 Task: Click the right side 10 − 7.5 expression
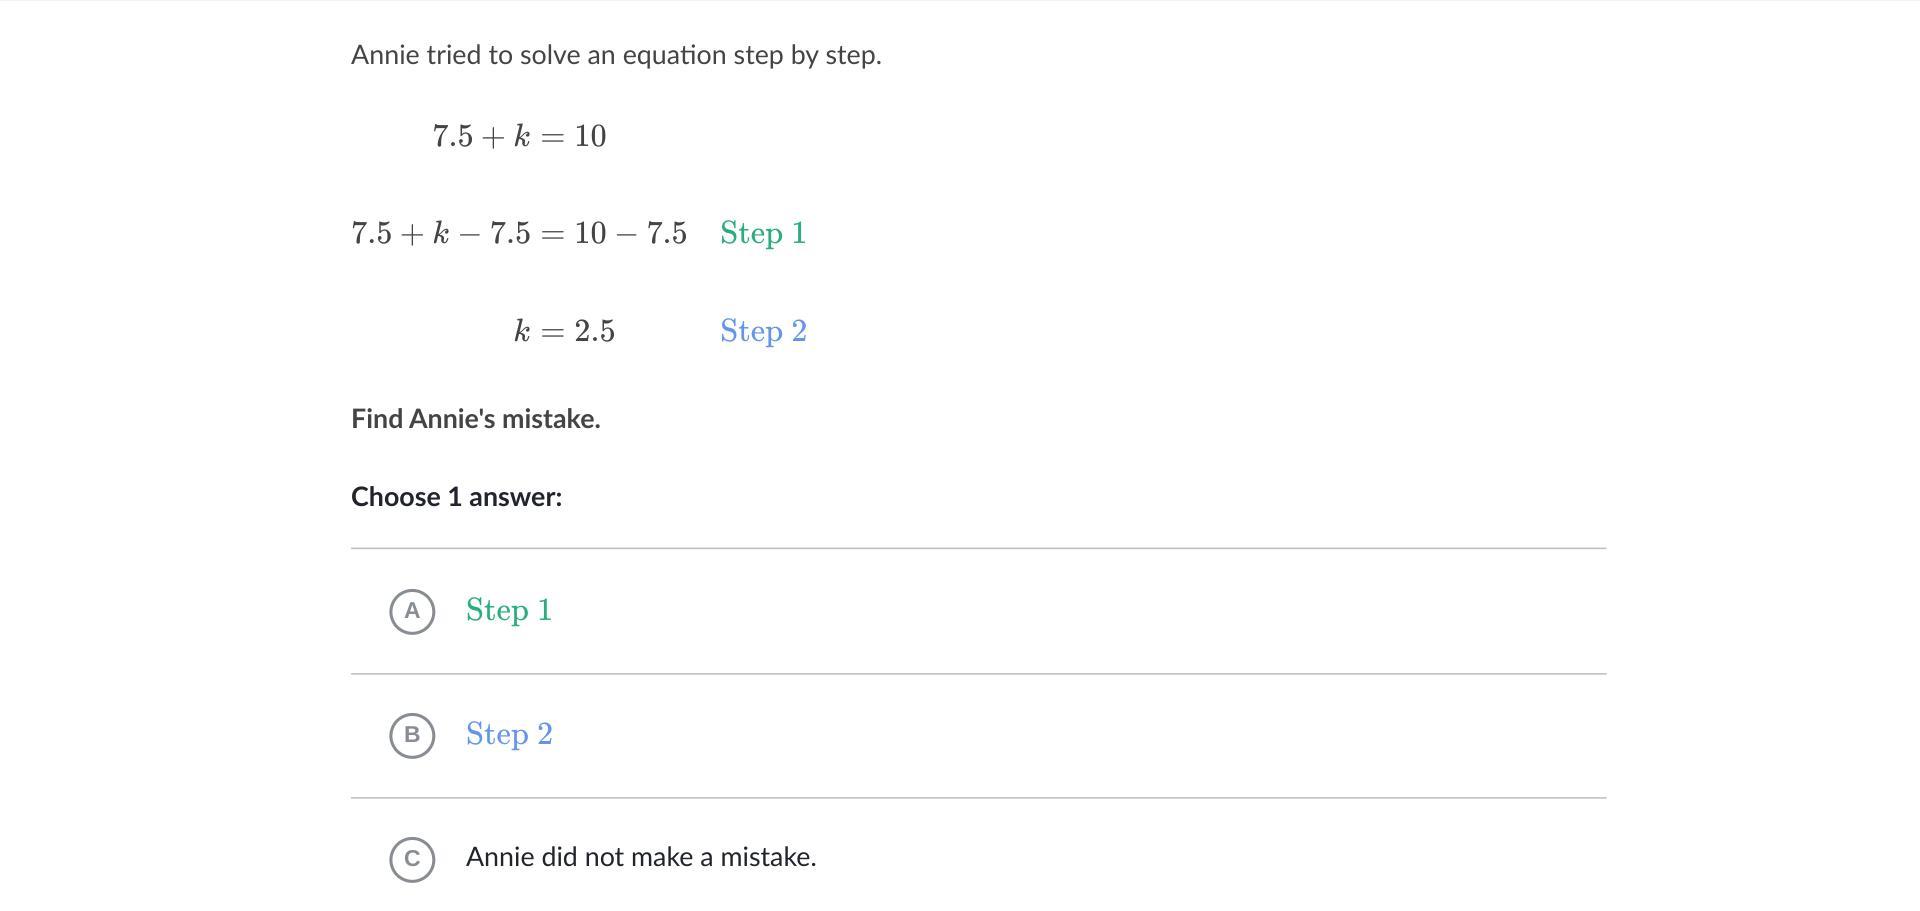coord(630,234)
